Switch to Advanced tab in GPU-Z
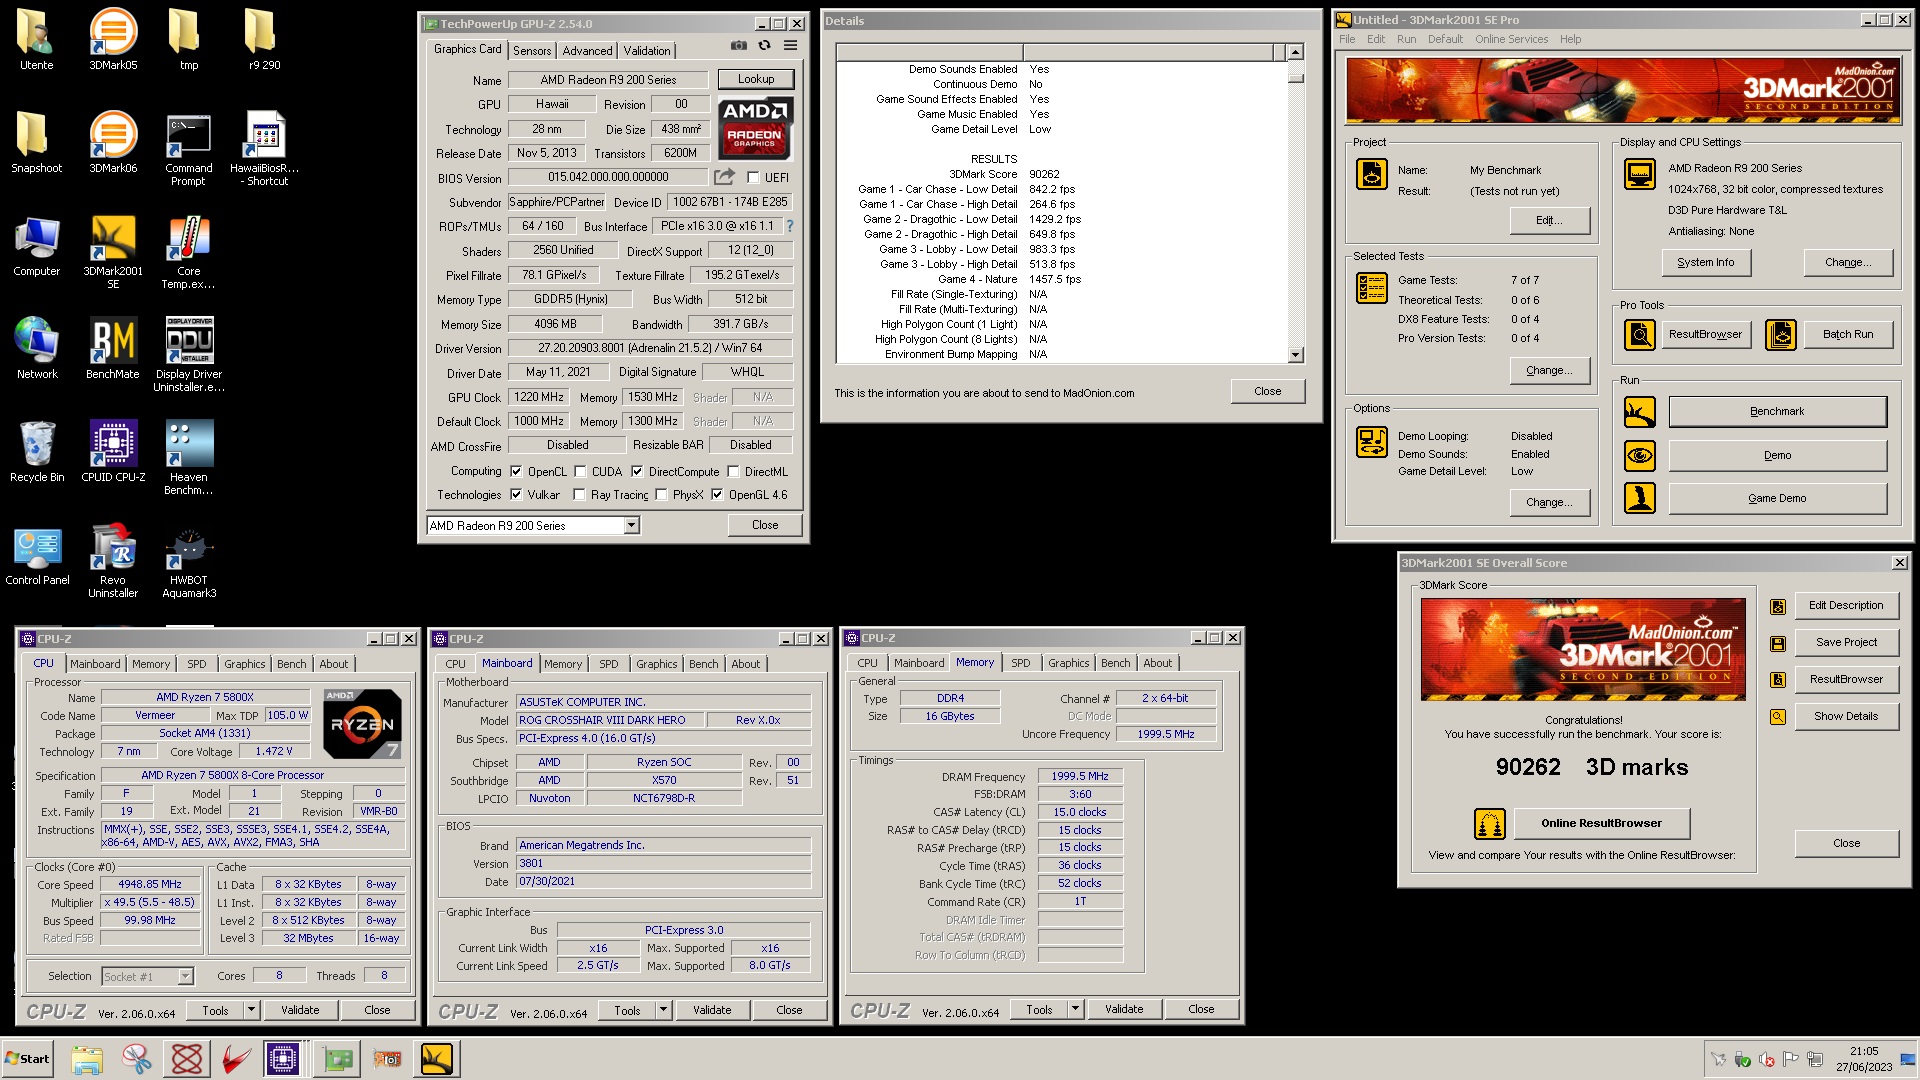 tap(587, 51)
